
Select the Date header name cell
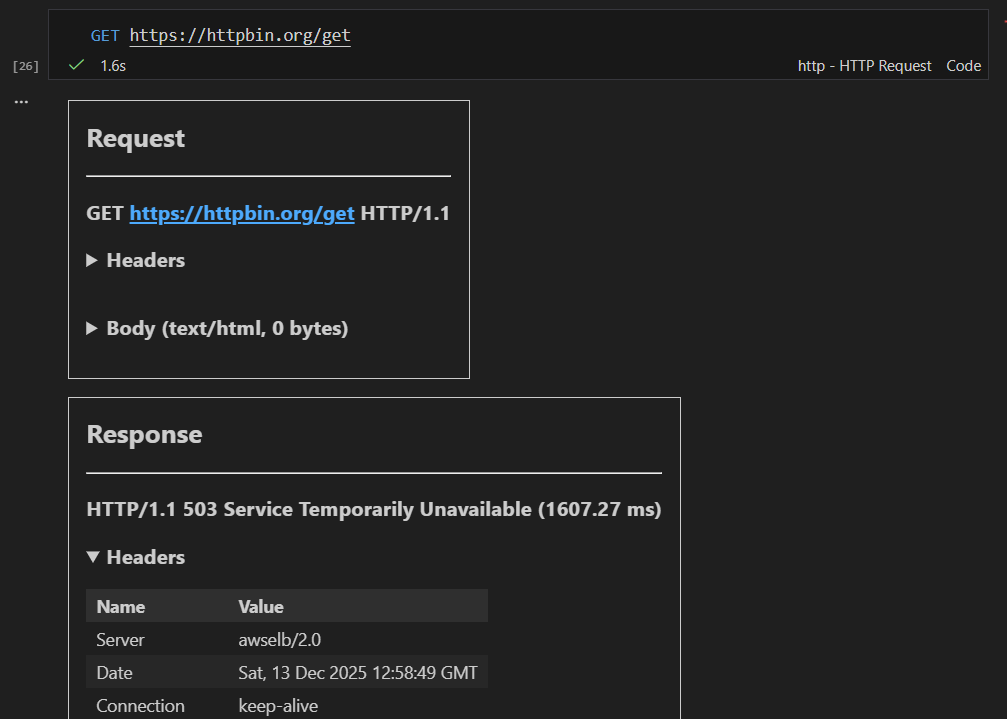click(x=114, y=672)
